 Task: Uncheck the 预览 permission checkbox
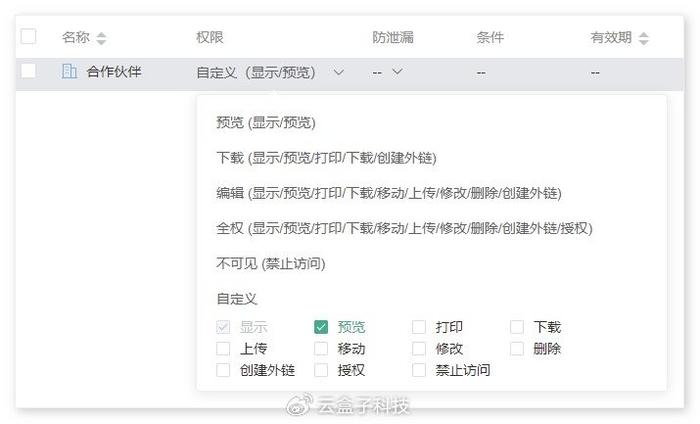321,327
